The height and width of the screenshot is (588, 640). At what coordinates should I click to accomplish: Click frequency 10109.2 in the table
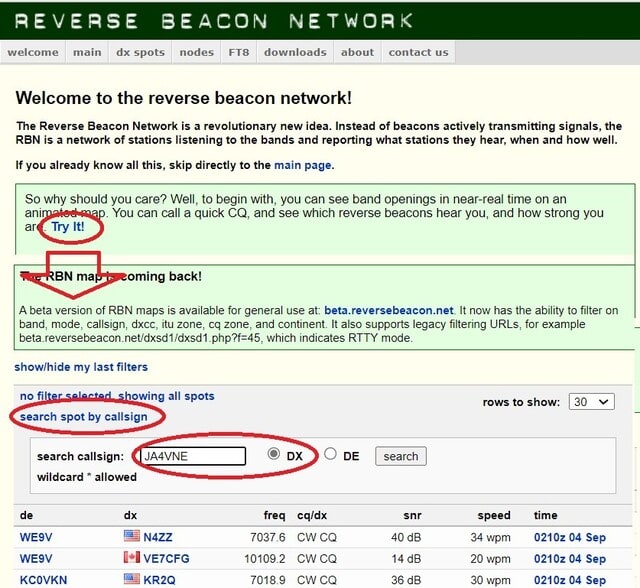coord(264,559)
